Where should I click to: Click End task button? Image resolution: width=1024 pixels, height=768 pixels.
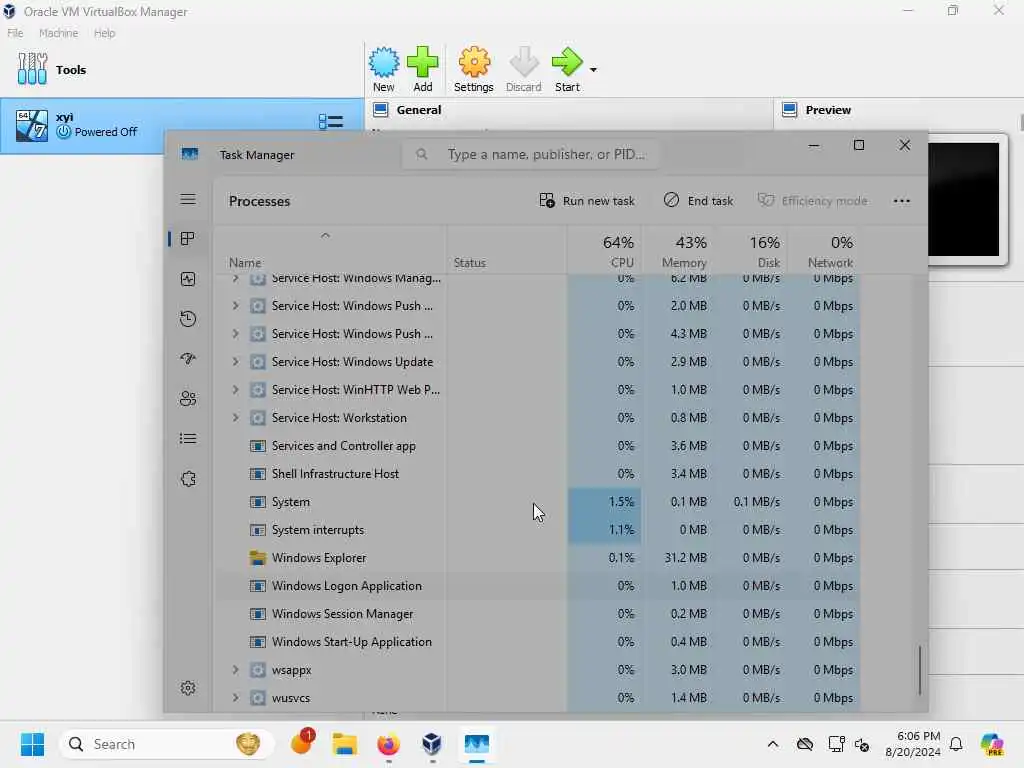tap(698, 200)
